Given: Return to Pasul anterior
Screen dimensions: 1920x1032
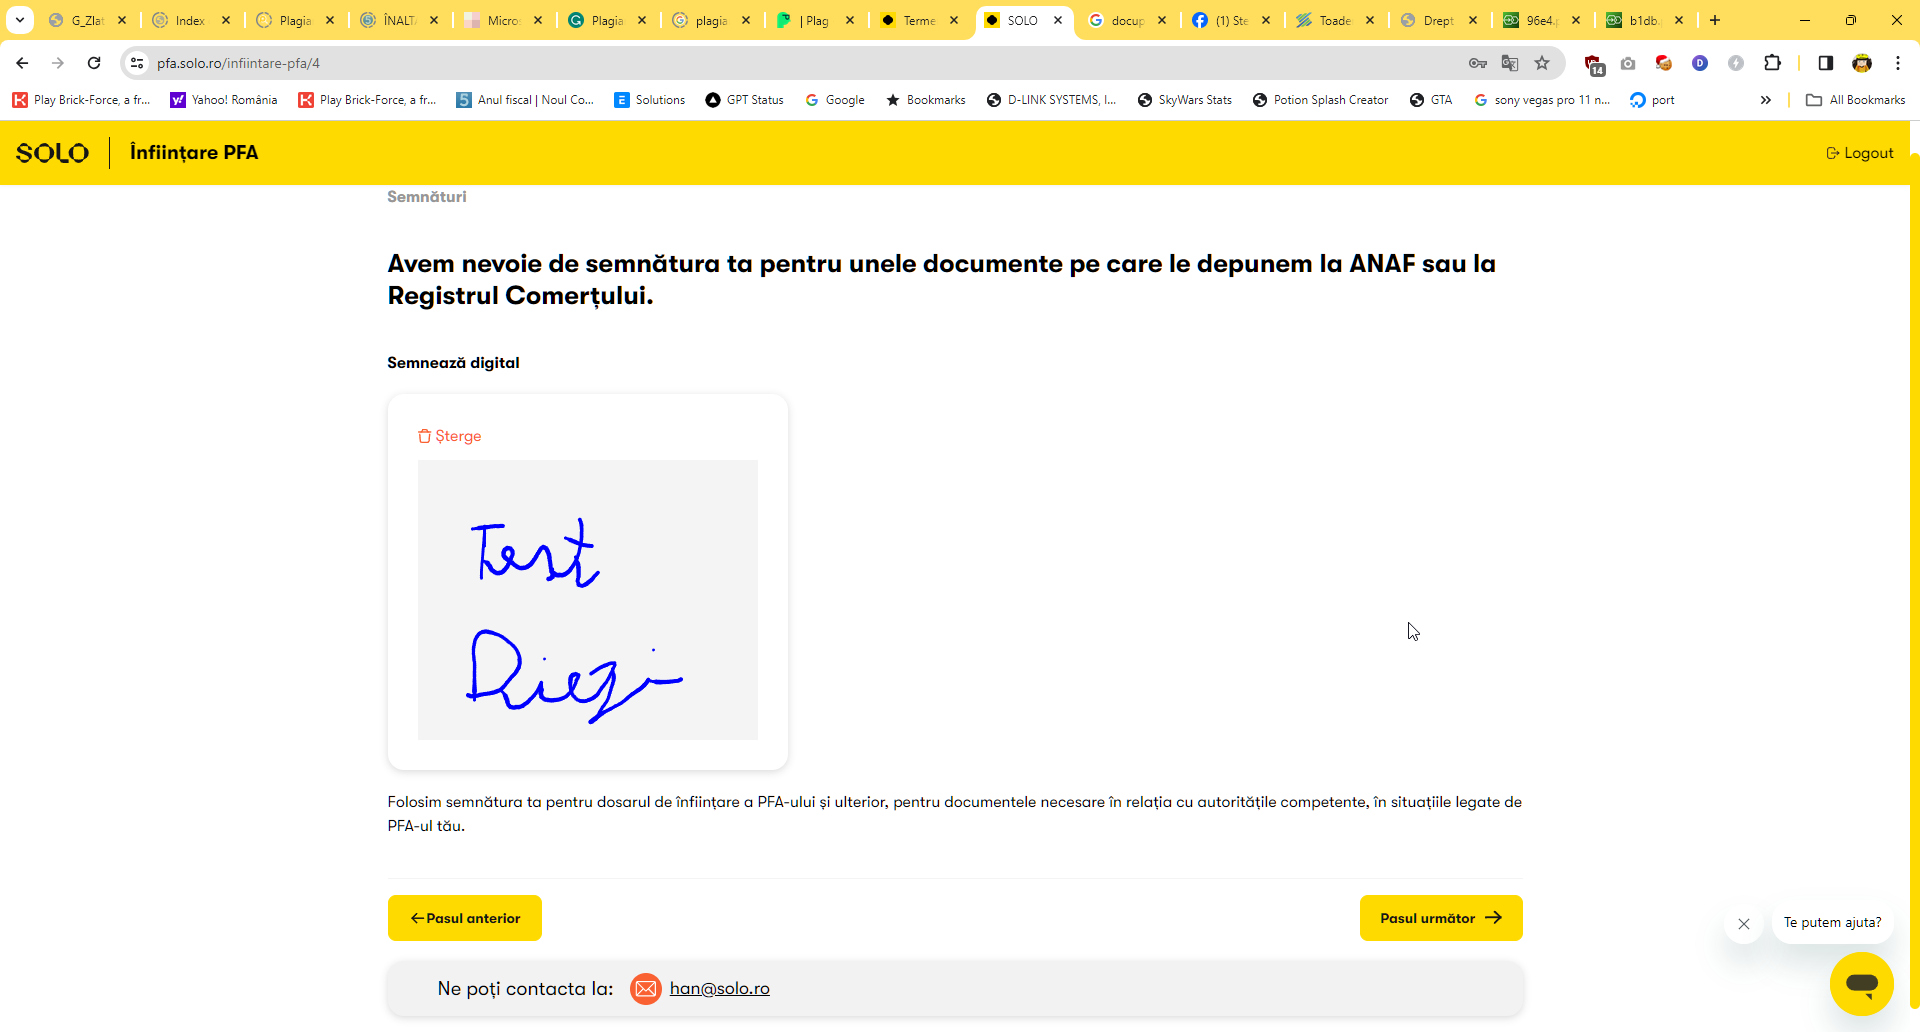Looking at the screenshot, I should pos(465,918).
